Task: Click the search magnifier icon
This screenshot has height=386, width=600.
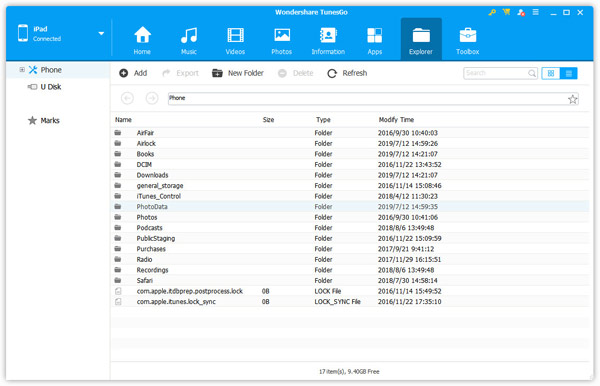Action: (532, 73)
